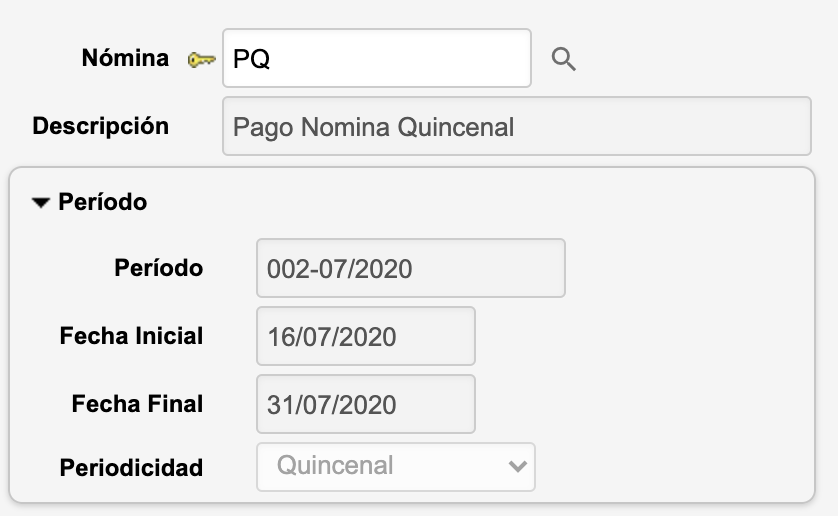This screenshot has width=838, height=516.
Task: Click the yellow key icon next to Nómina
Action: pos(201,60)
